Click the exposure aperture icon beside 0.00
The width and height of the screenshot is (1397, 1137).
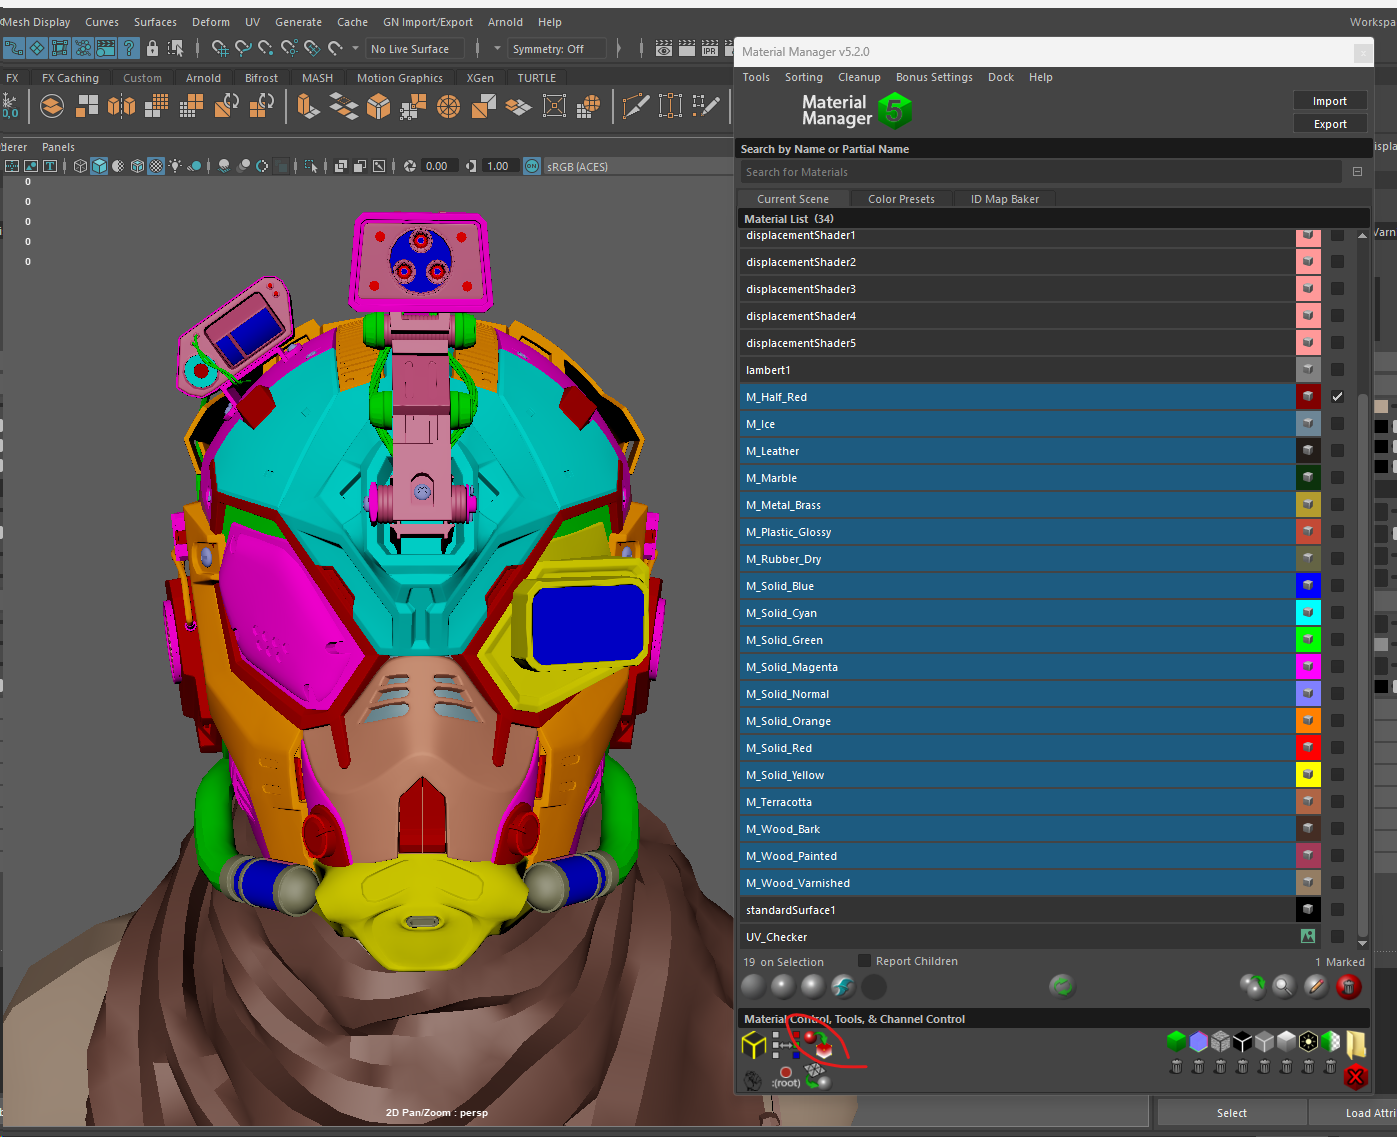(410, 166)
